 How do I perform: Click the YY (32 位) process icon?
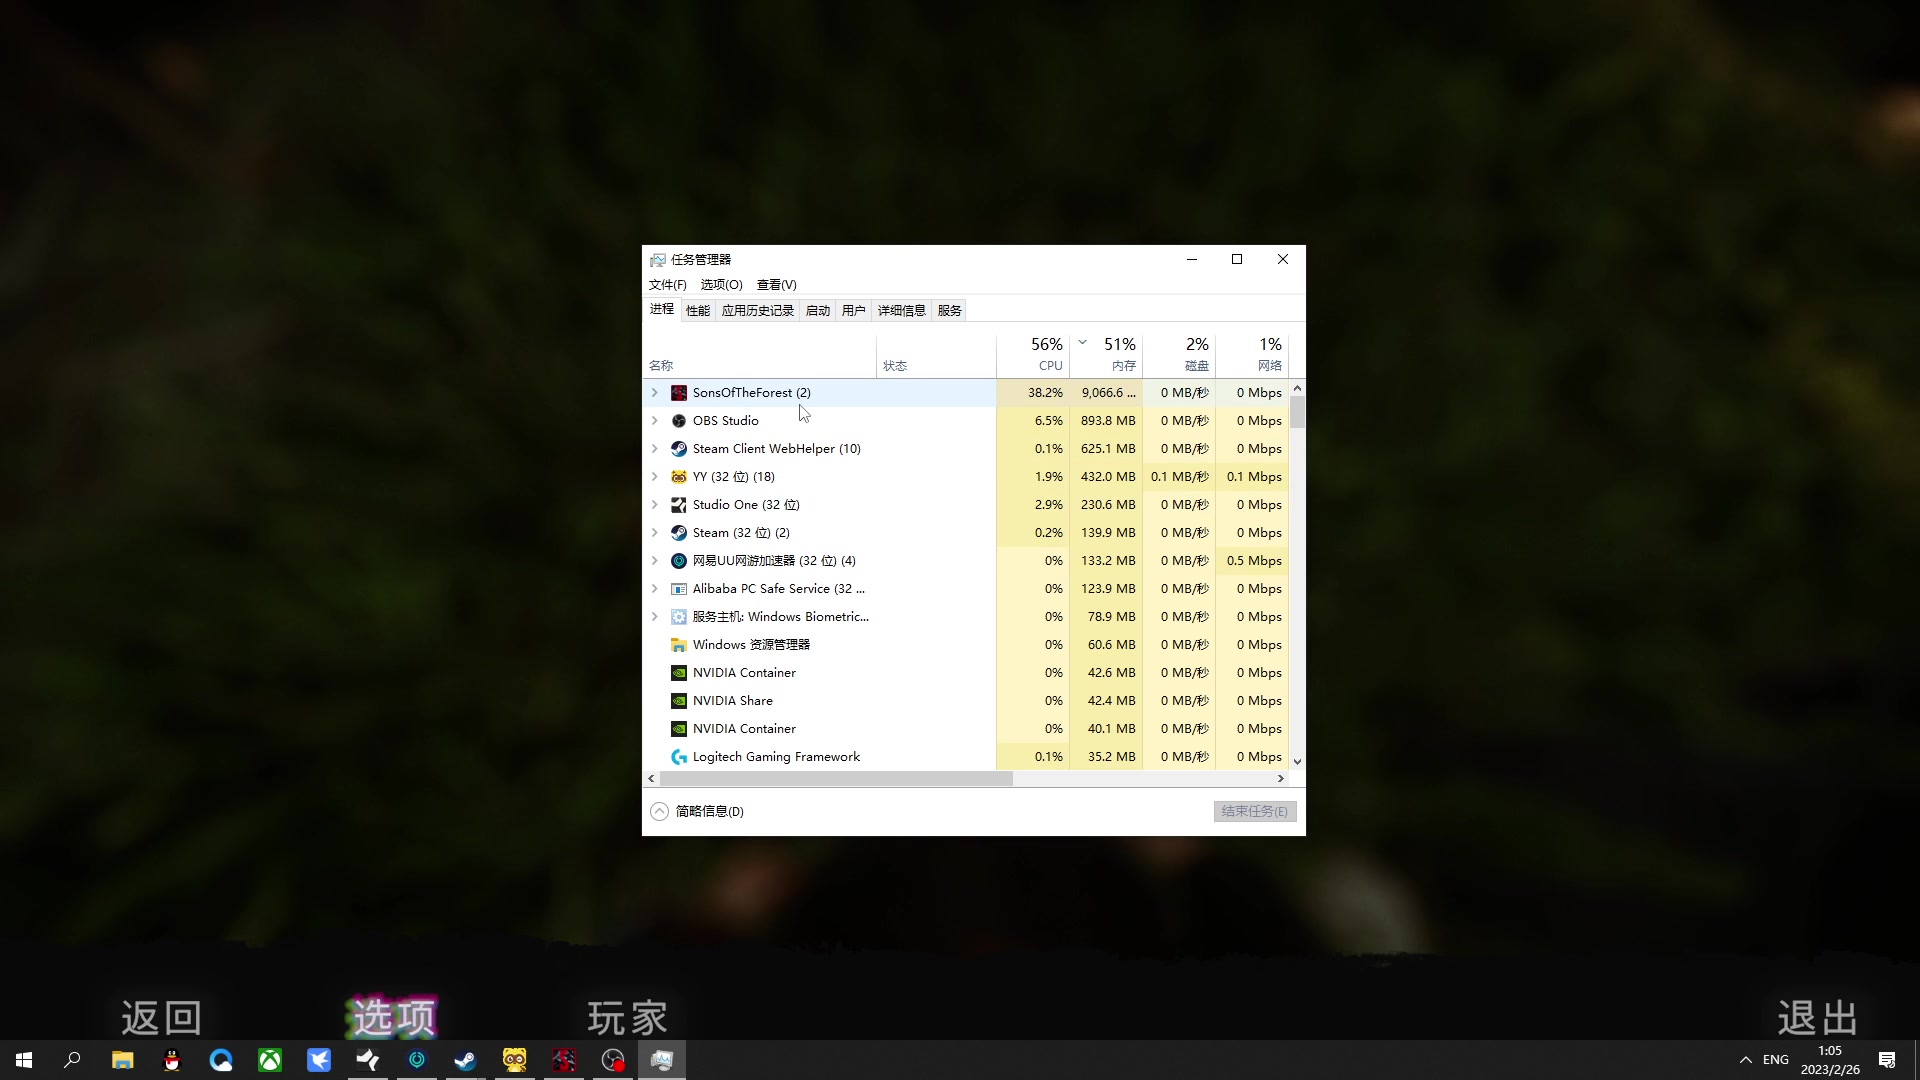click(x=679, y=477)
